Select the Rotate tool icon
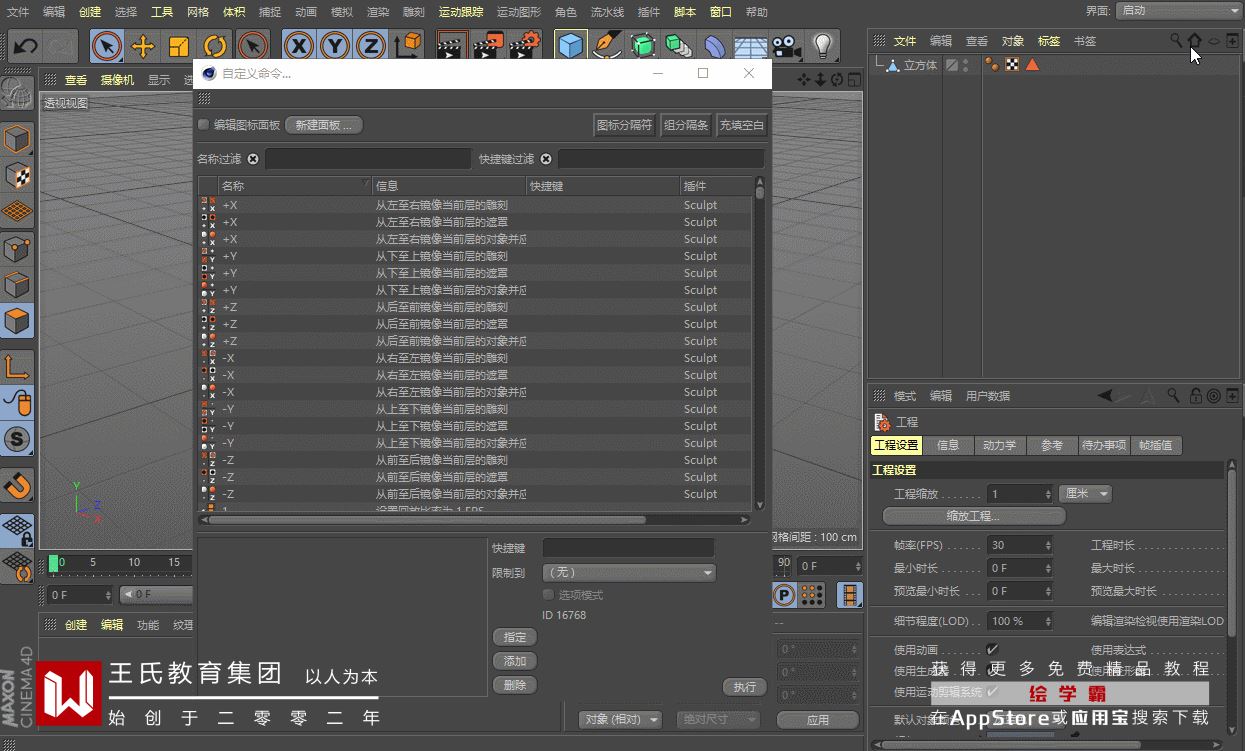 (x=215, y=46)
